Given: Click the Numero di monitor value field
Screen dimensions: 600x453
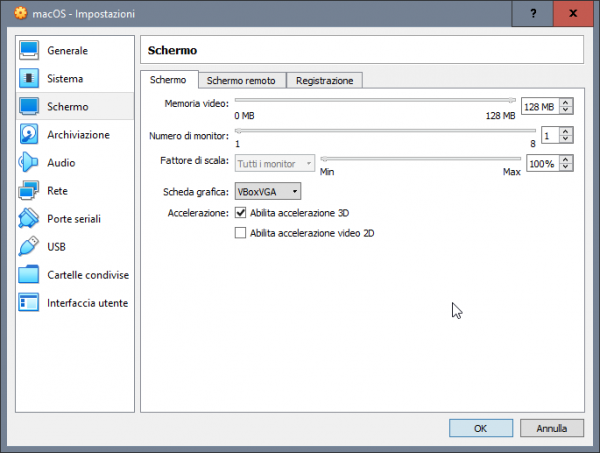Looking at the screenshot, I should pos(550,135).
